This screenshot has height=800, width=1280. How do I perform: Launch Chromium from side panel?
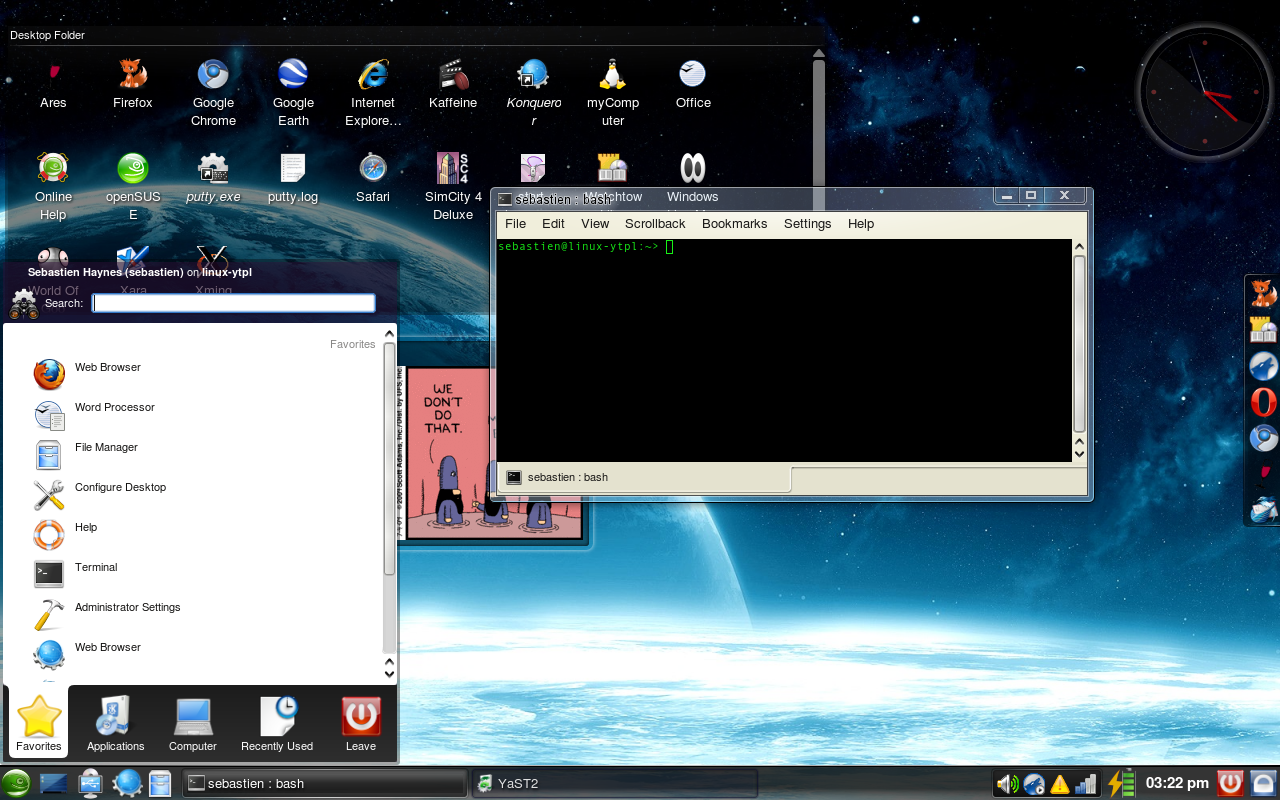click(x=1264, y=438)
